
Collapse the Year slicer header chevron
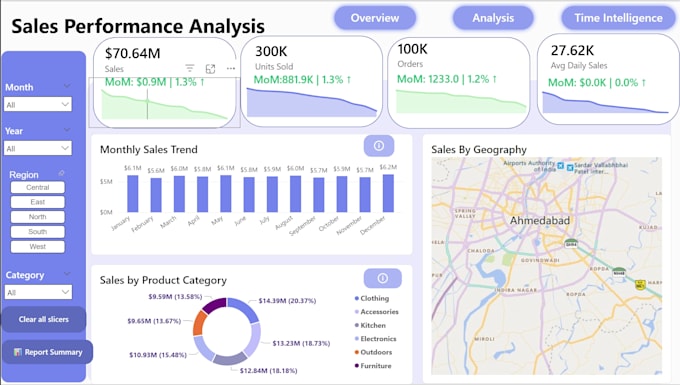[x=67, y=130]
